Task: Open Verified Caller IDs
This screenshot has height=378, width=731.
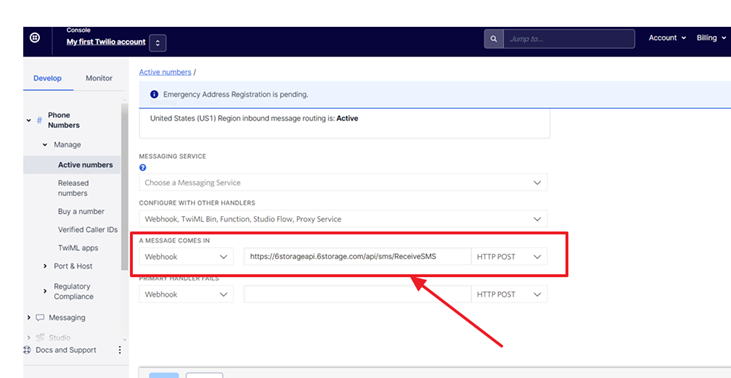Action: point(88,230)
